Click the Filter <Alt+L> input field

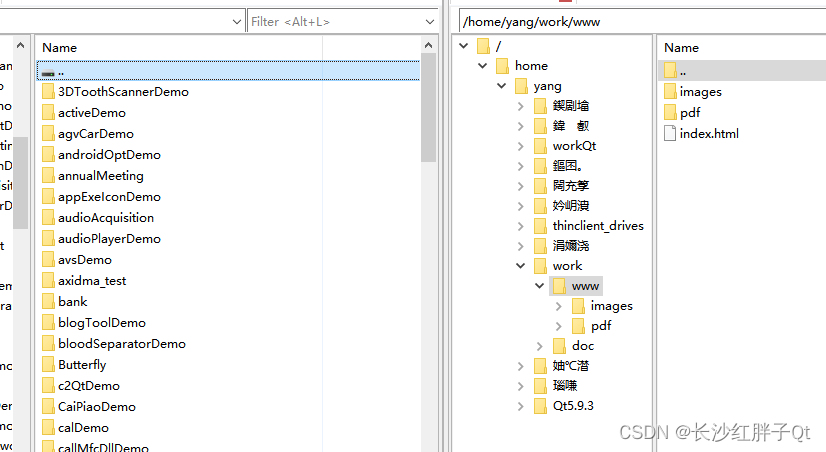click(336, 22)
